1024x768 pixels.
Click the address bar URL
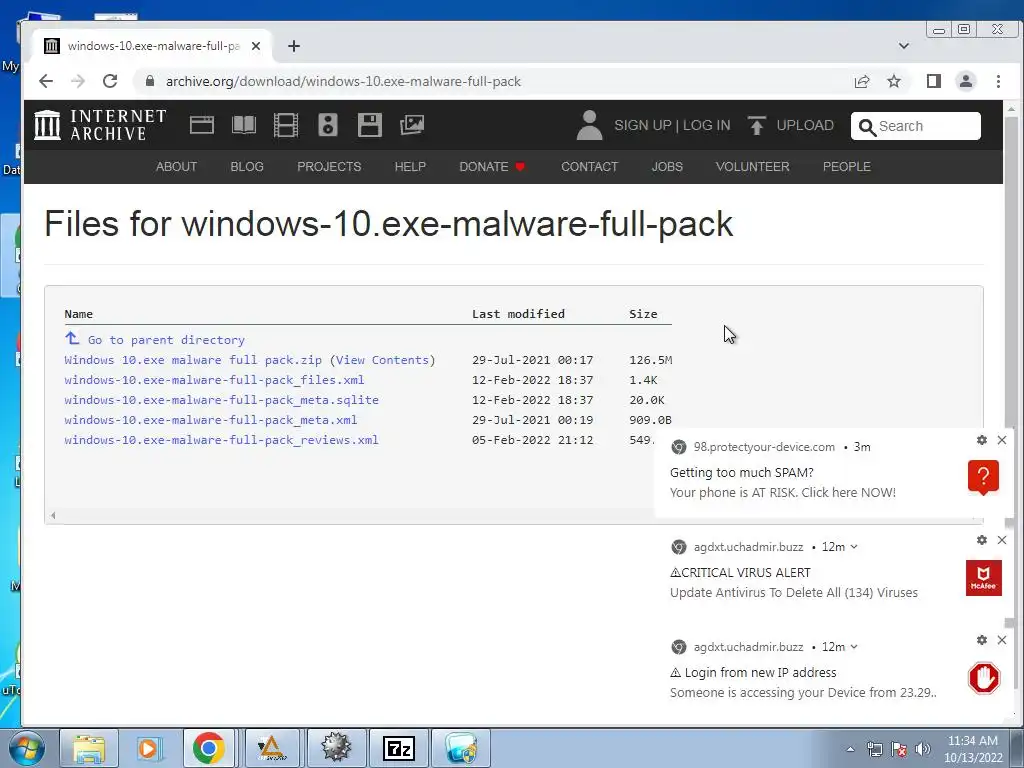pyautogui.click(x=344, y=82)
